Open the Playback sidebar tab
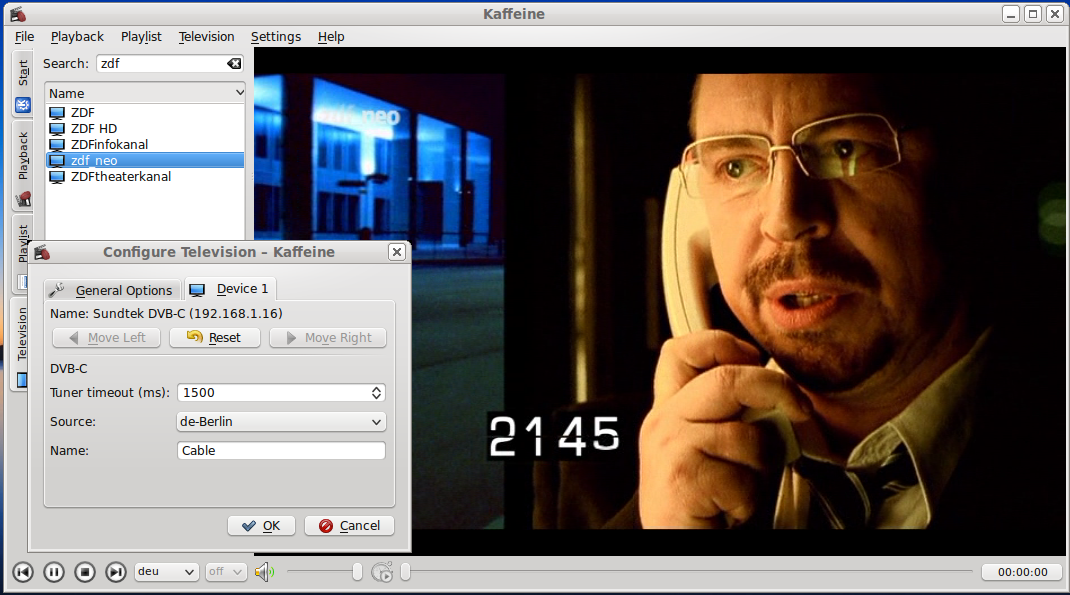 tap(23, 166)
